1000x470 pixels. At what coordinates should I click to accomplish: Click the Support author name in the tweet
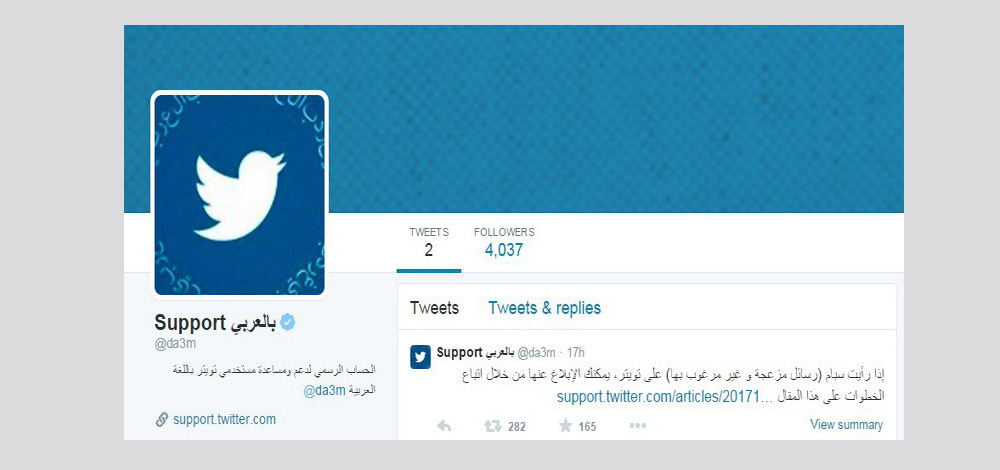[475, 353]
